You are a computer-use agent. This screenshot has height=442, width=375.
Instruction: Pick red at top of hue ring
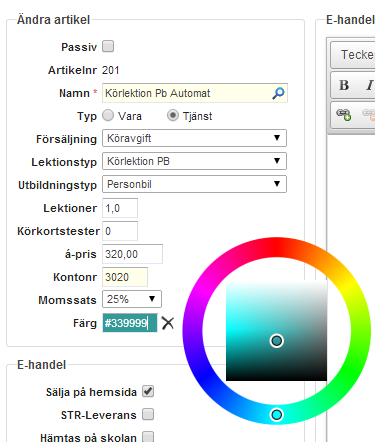(277, 247)
